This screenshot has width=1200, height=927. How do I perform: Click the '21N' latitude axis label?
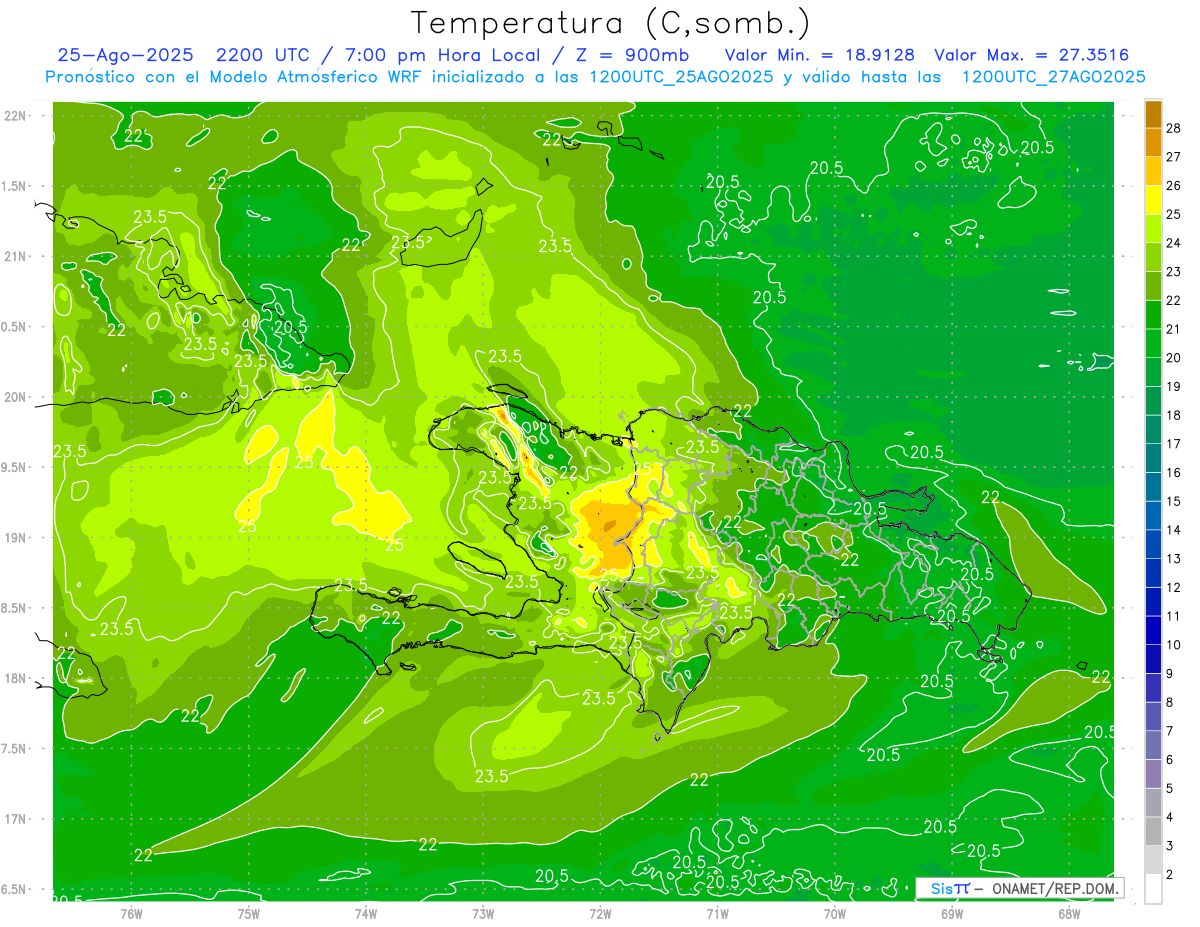[x=14, y=256]
